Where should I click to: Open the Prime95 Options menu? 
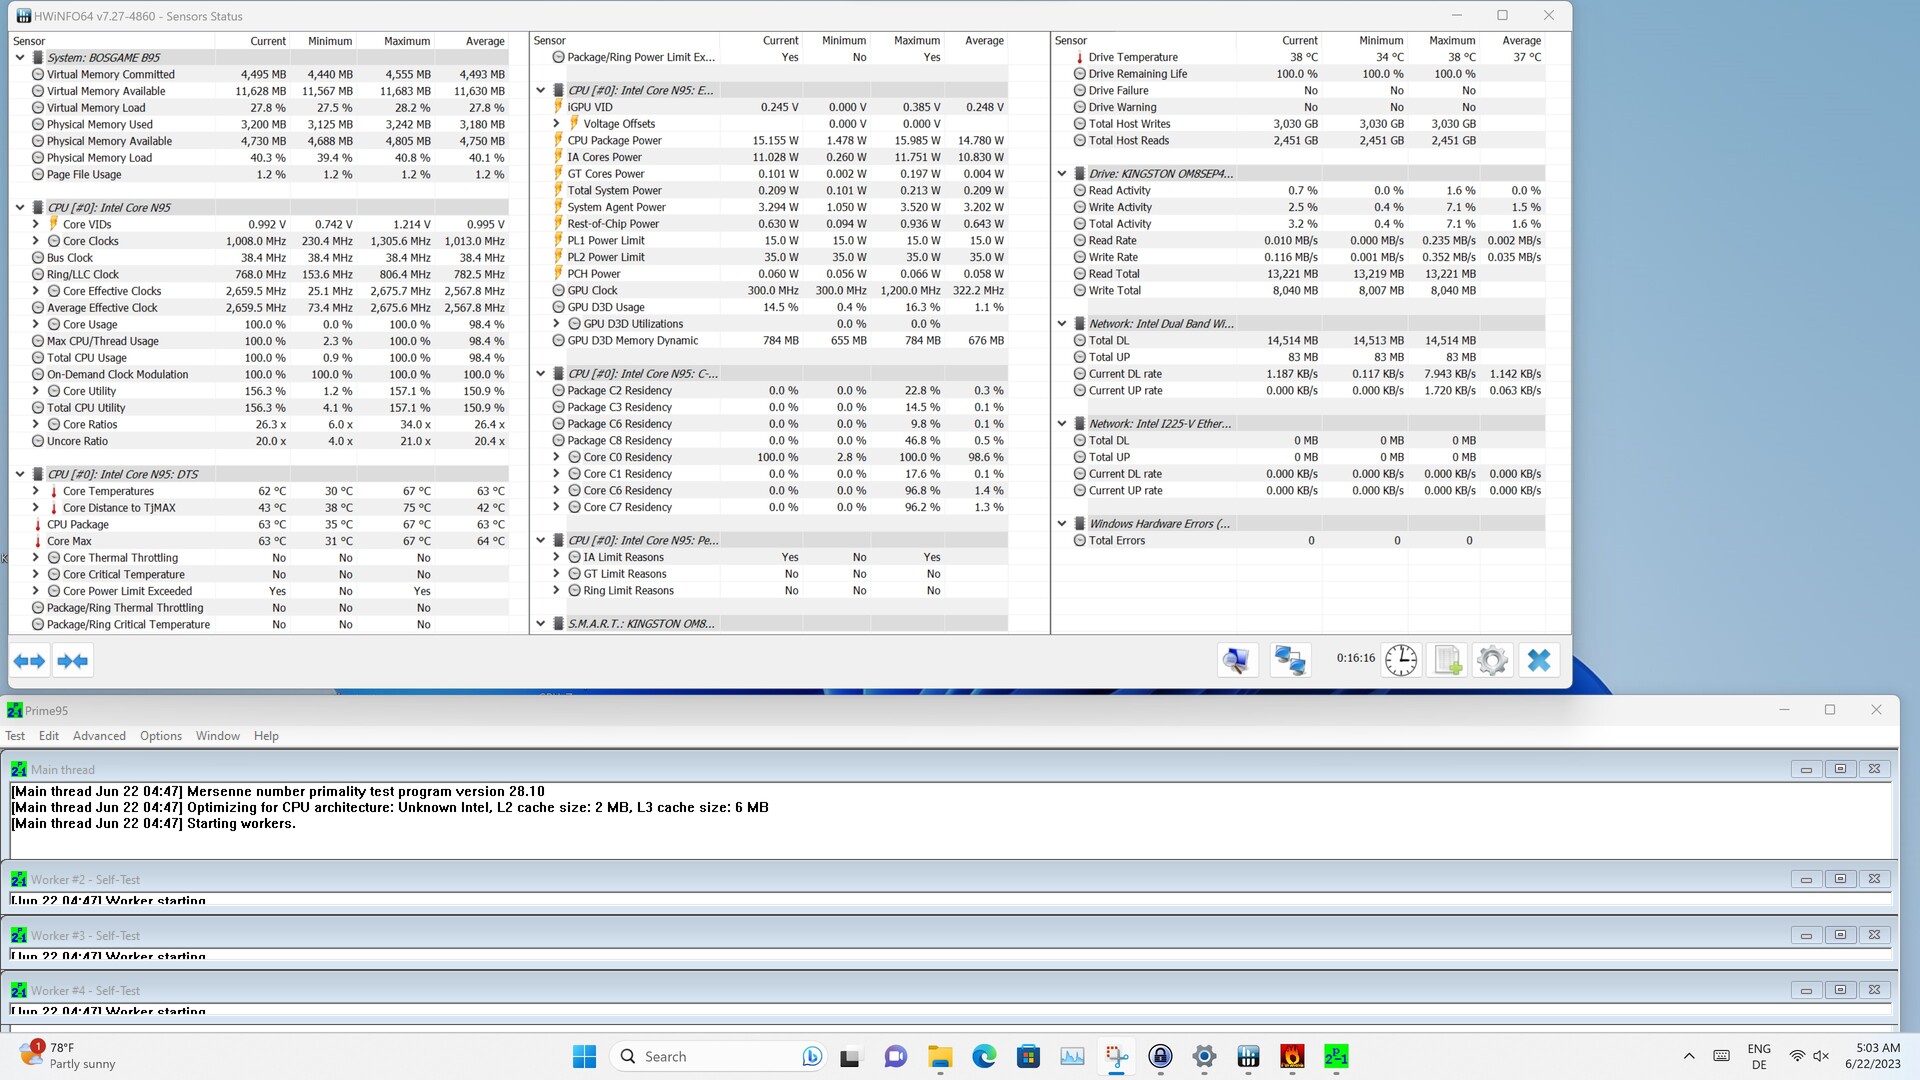coord(161,736)
